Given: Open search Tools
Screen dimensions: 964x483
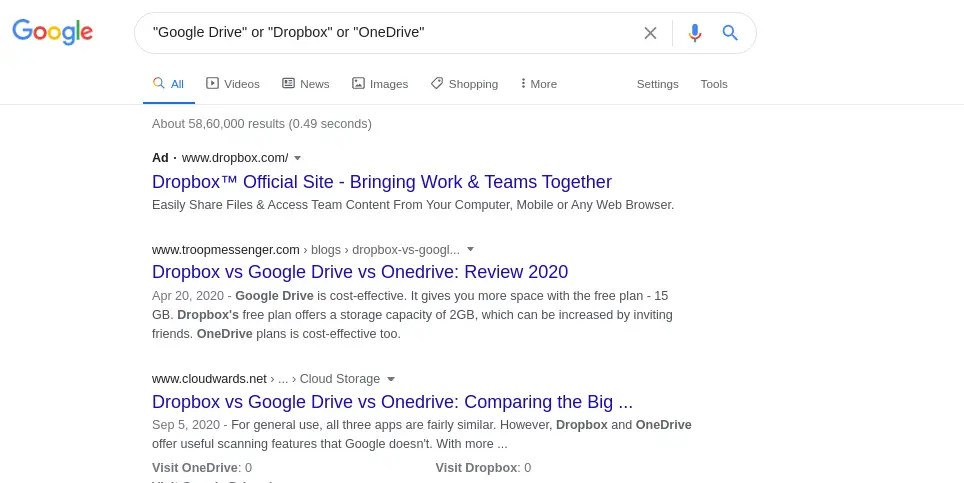Looking at the screenshot, I should 714,84.
